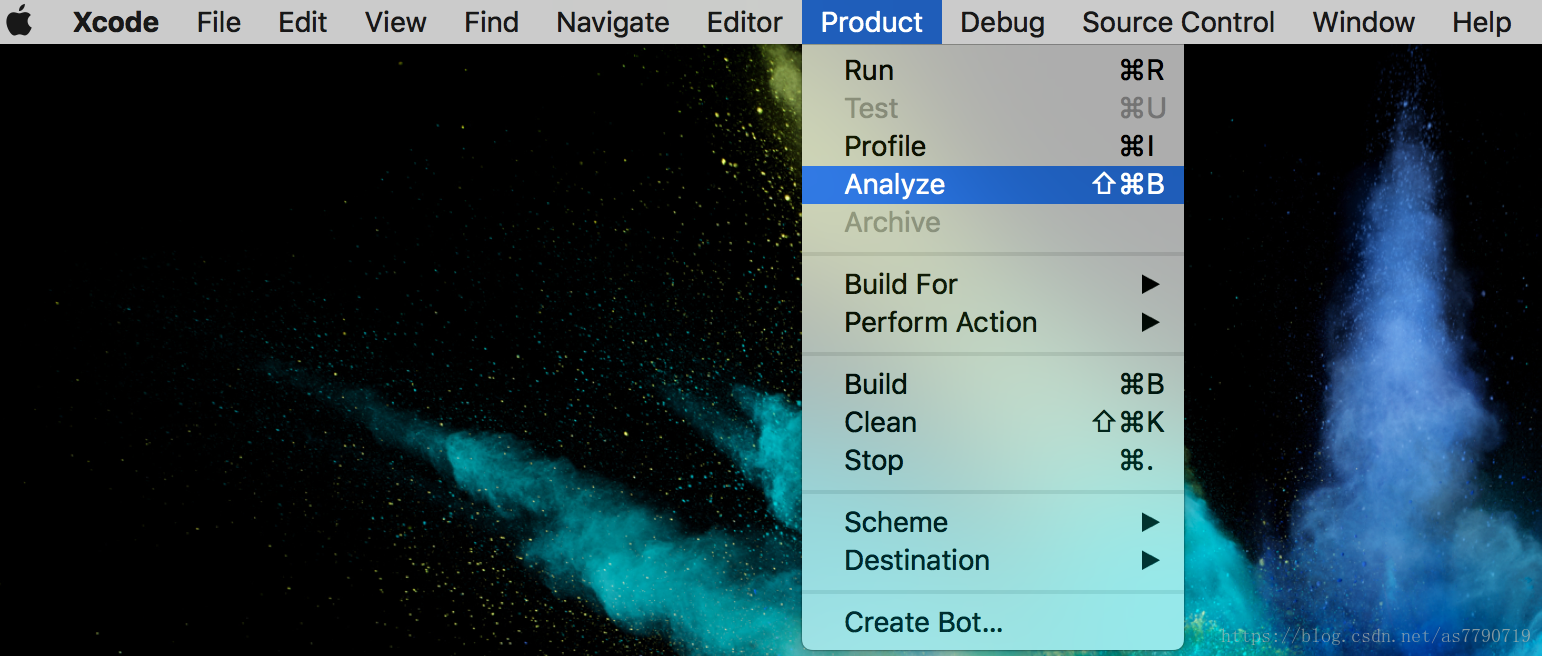Choose Run from the Product menu
Viewport: 1542px width, 656px height.
(x=993, y=71)
